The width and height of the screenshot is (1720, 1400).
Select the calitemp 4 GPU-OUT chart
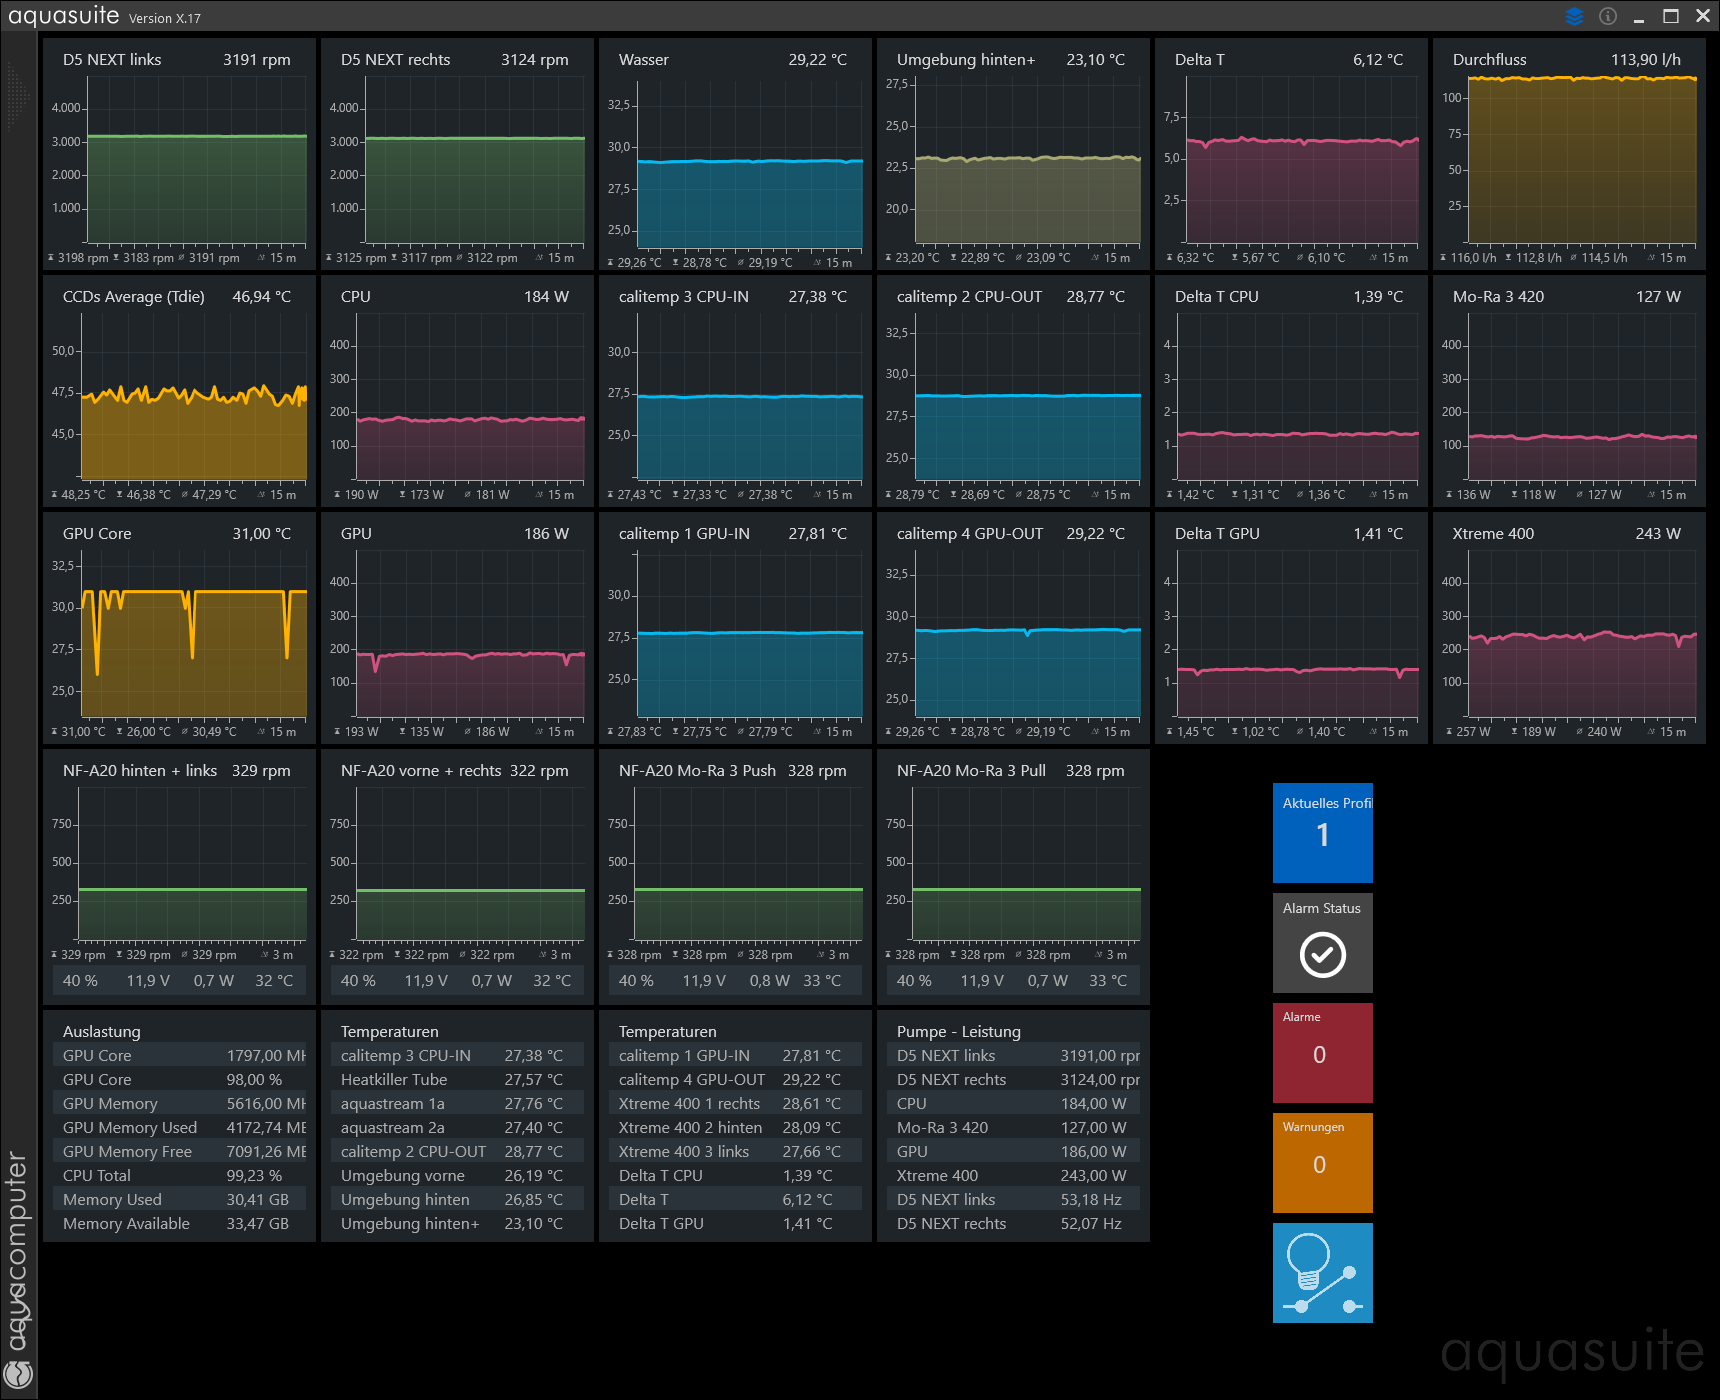[1013, 627]
